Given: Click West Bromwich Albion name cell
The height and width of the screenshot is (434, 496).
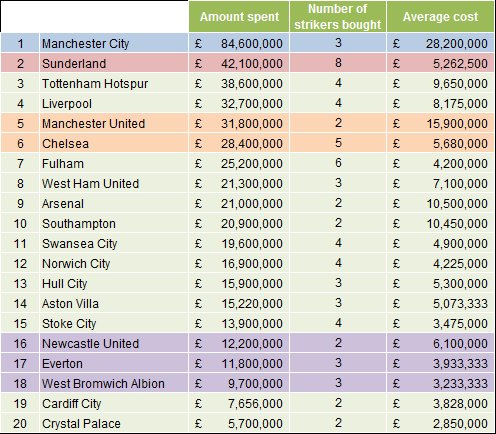Looking at the screenshot, I should pos(114,383).
